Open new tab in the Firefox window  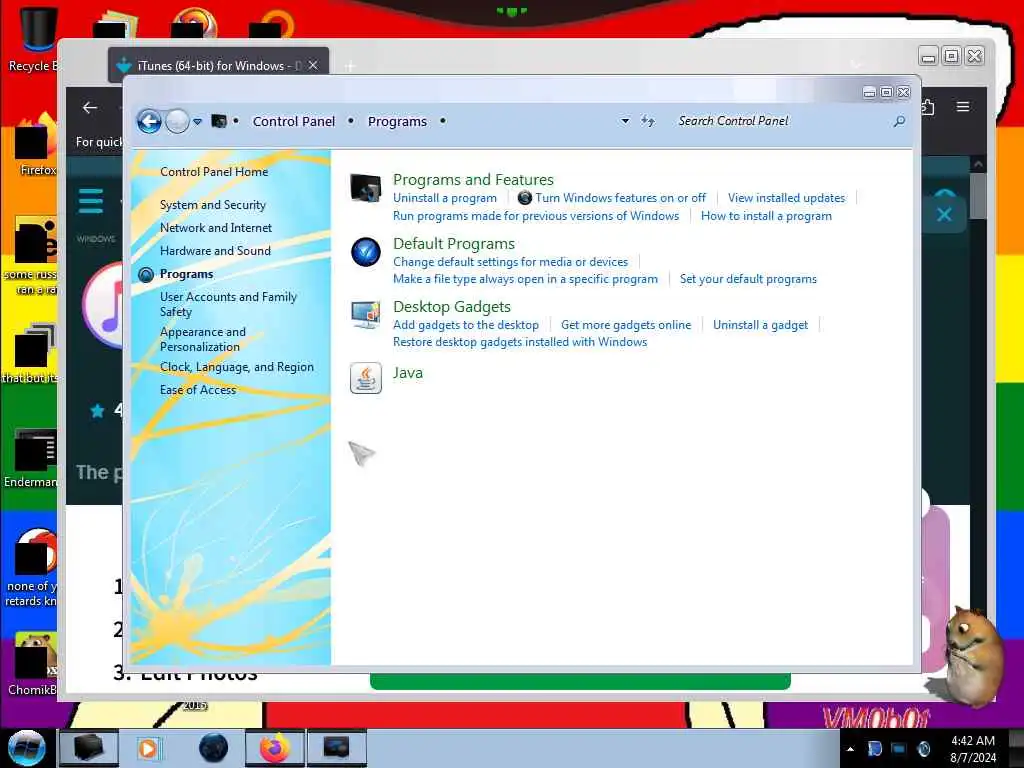350,66
